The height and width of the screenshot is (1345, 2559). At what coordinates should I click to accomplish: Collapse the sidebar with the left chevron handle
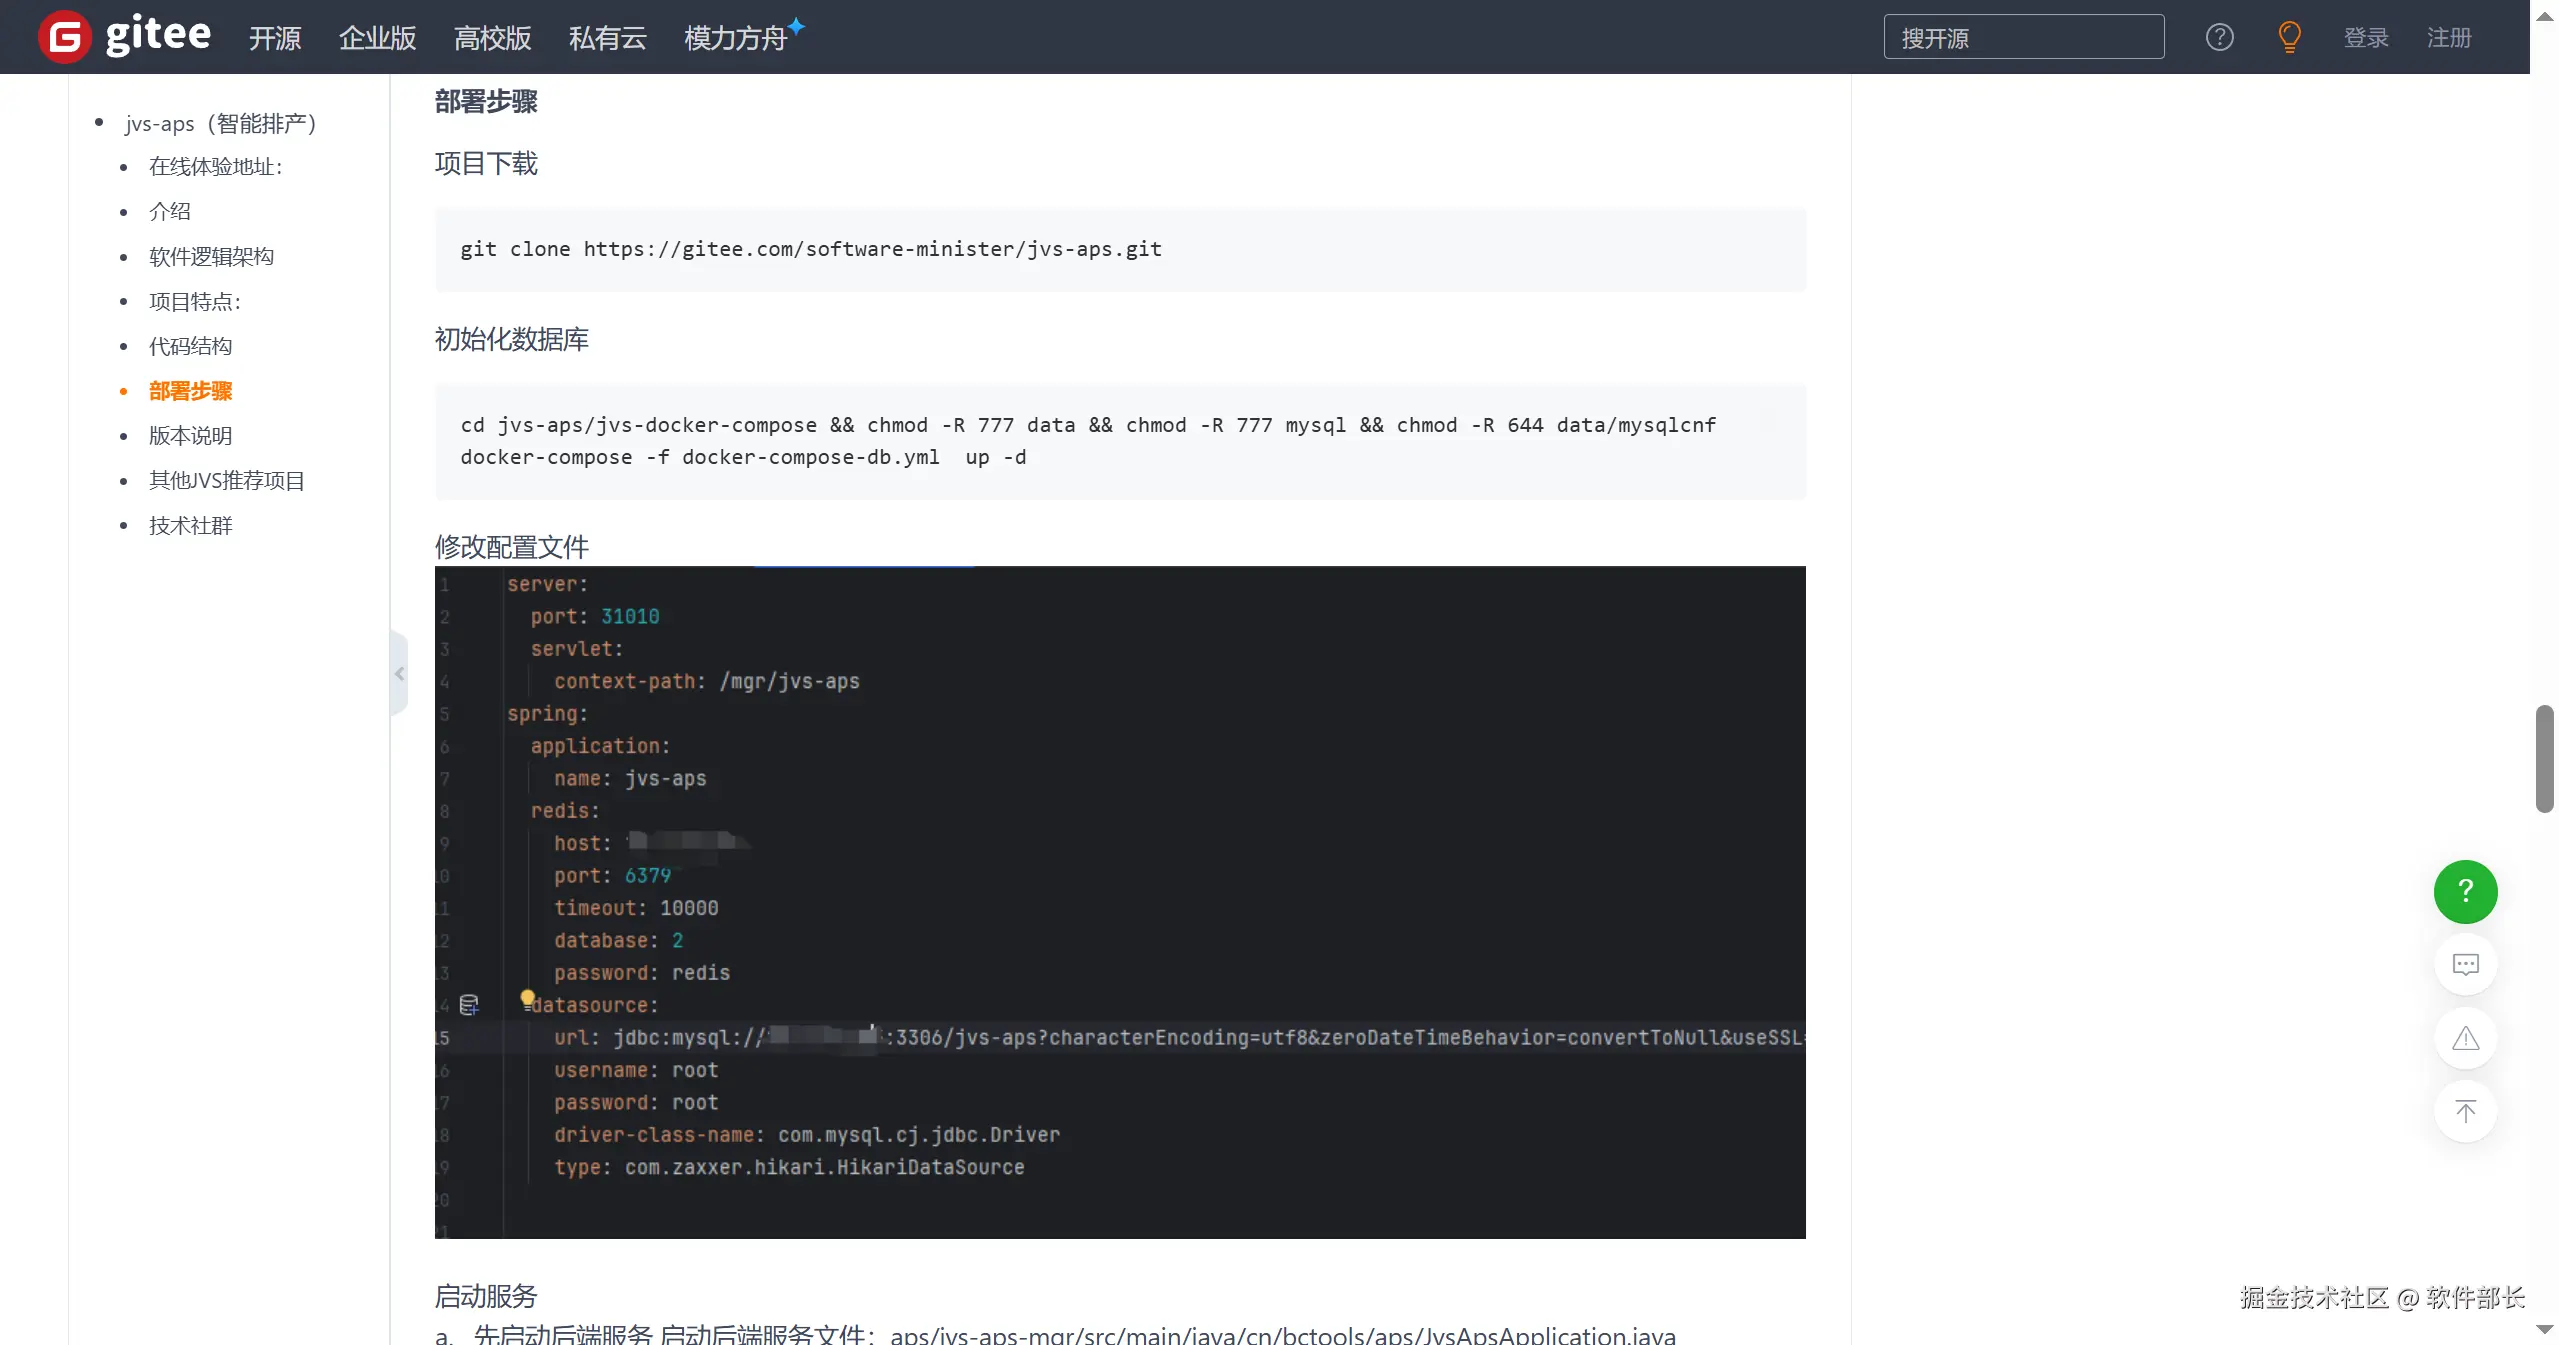(399, 673)
